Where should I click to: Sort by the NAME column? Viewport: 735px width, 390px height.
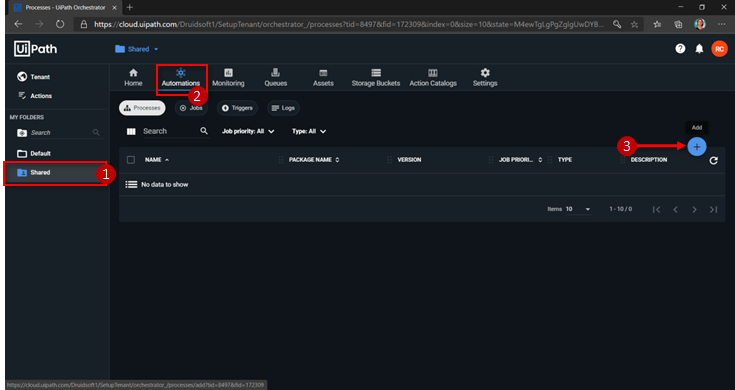pyautogui.click(x=157, y=160)
